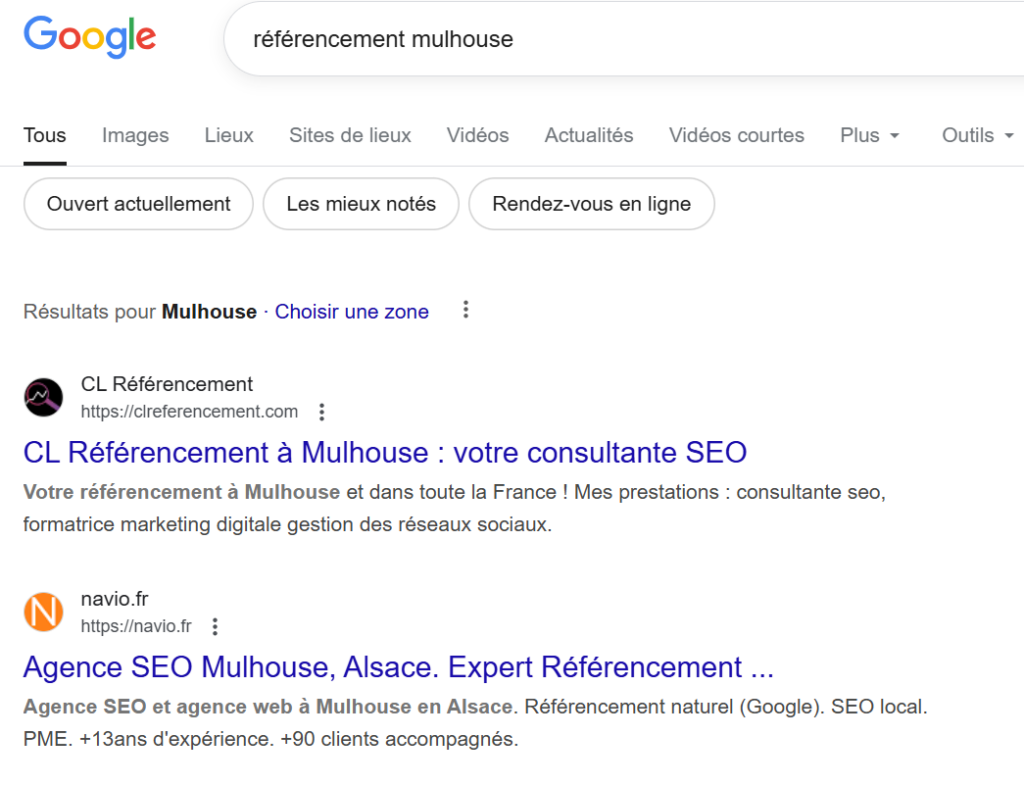The height and width of the screenshot is (785, 1024).
Task: Open three-dot menu beside navio.fr URL
Action: (214, 627)
